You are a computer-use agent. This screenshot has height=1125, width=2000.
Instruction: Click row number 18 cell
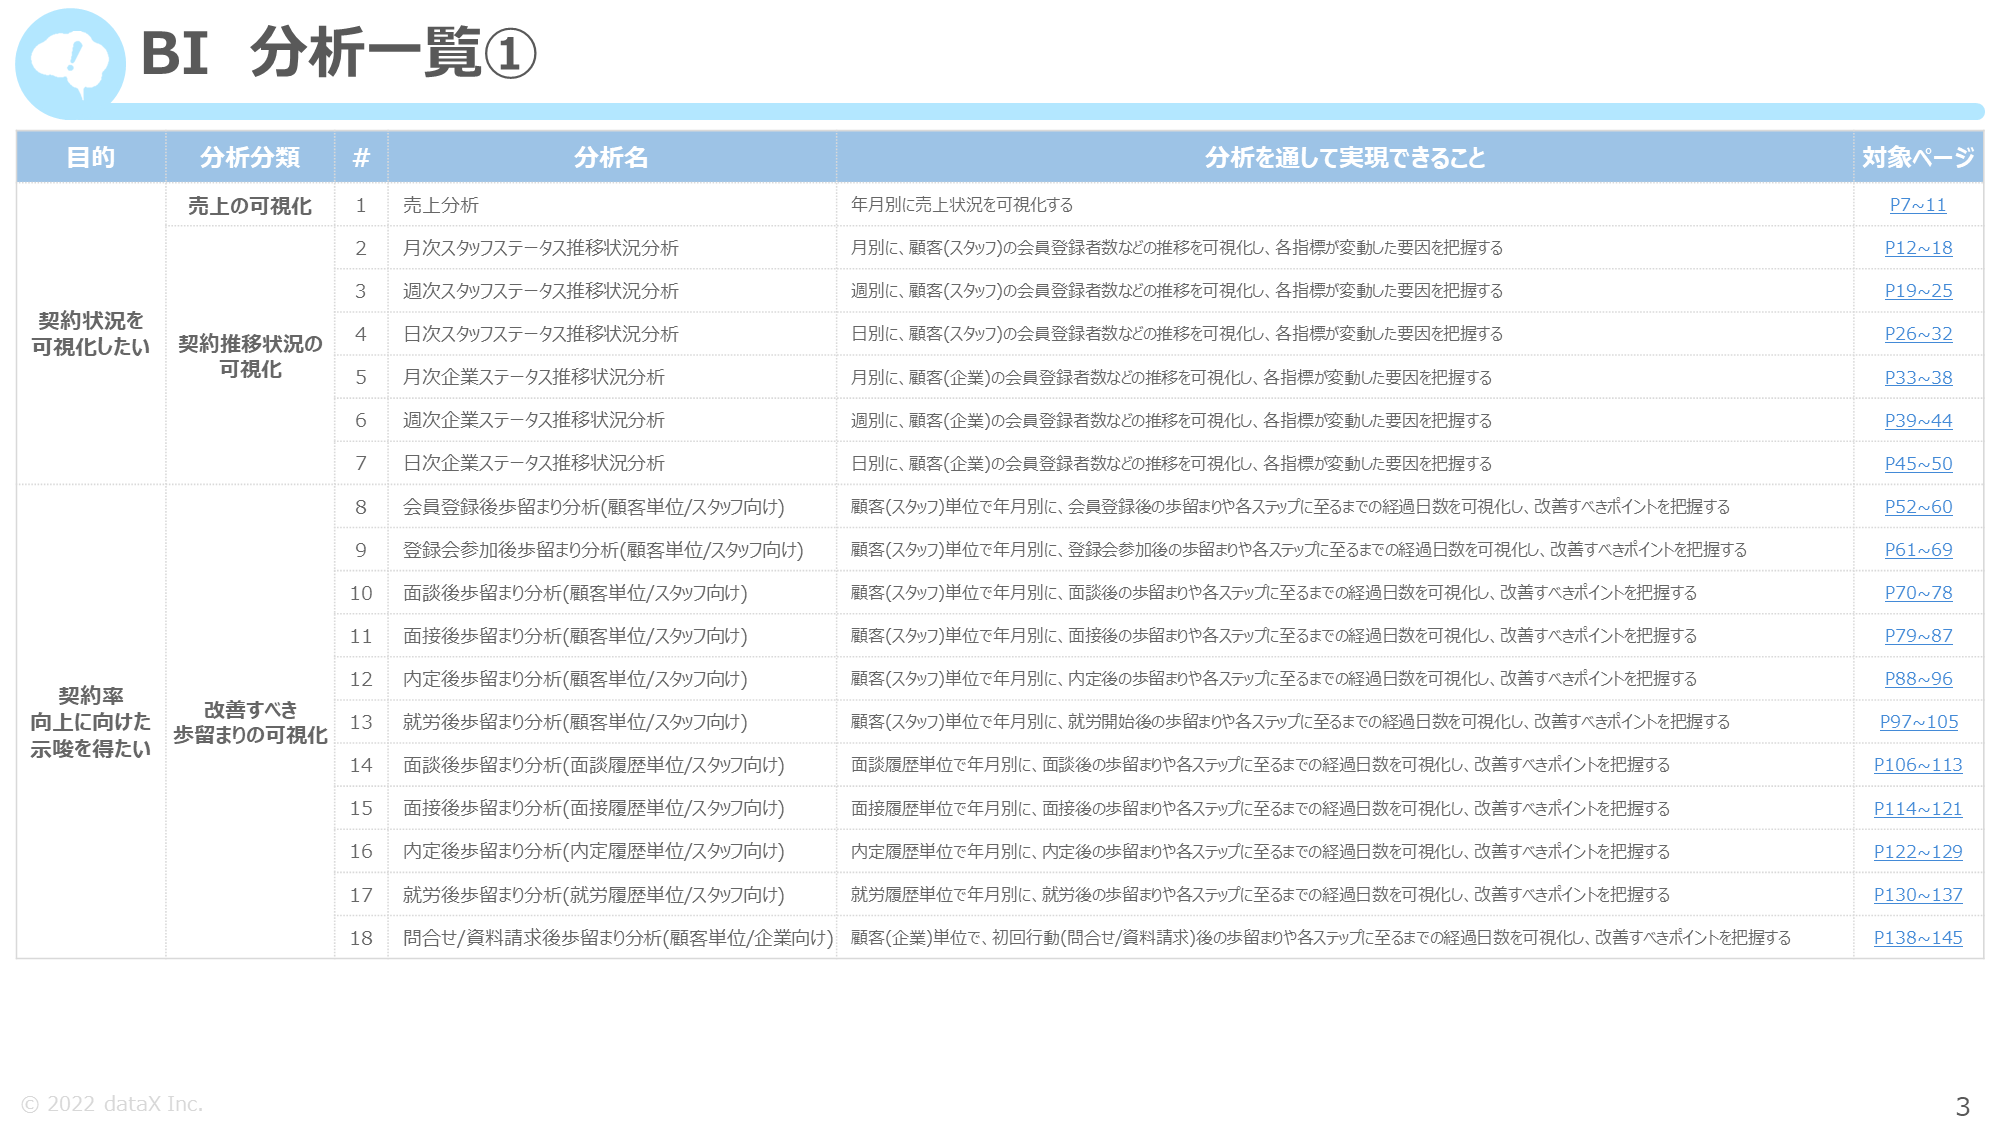pos(361,938)
